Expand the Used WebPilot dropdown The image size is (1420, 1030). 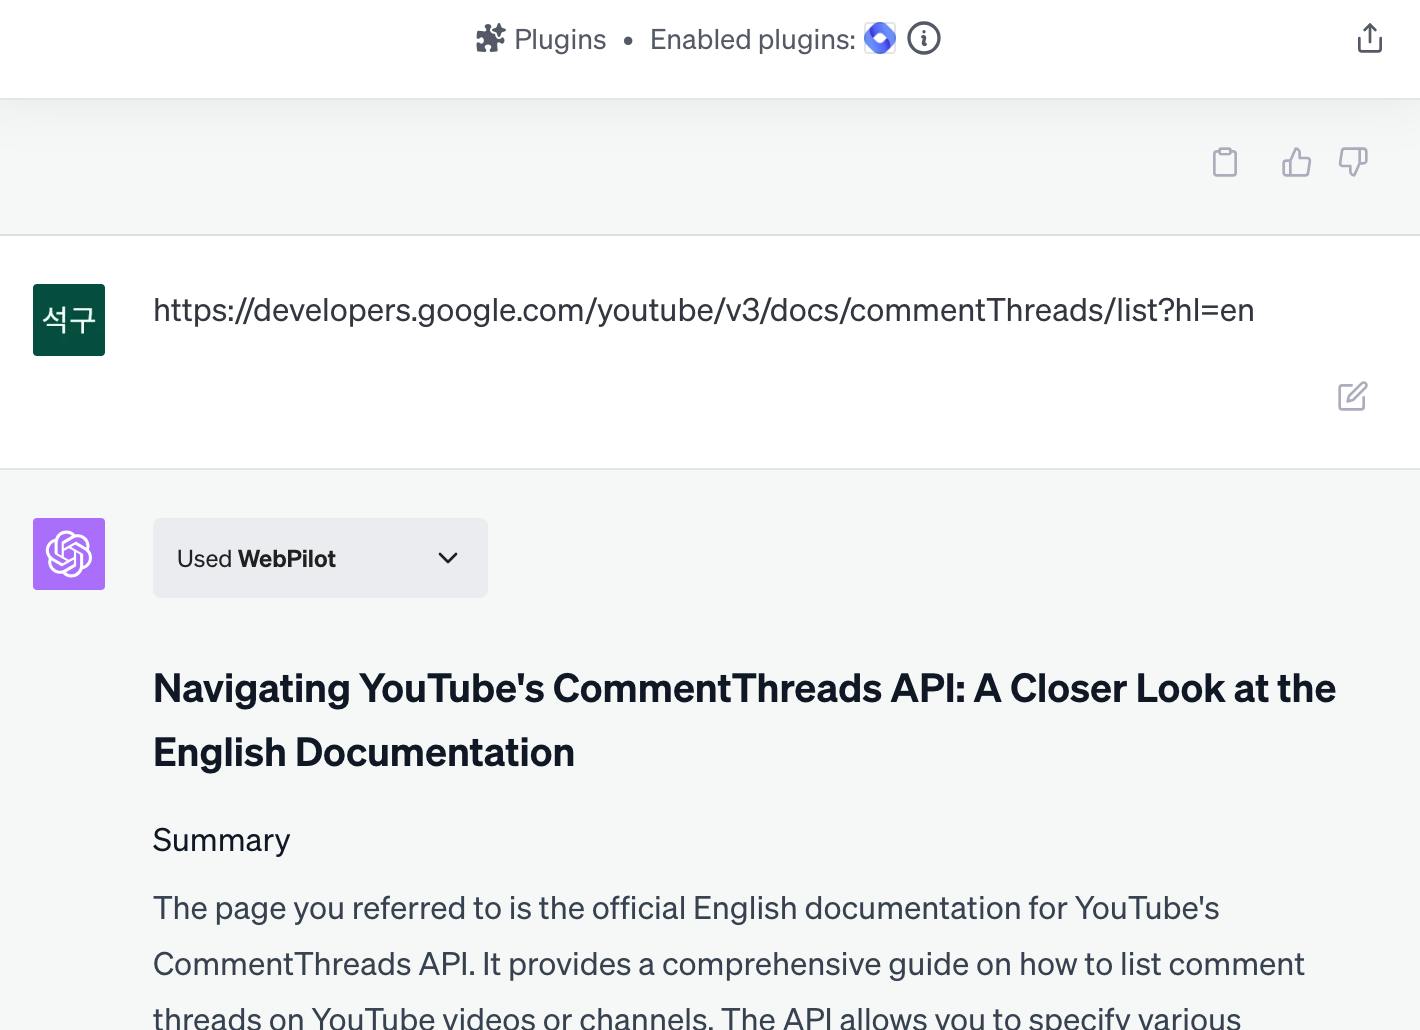tap(320, 558)
